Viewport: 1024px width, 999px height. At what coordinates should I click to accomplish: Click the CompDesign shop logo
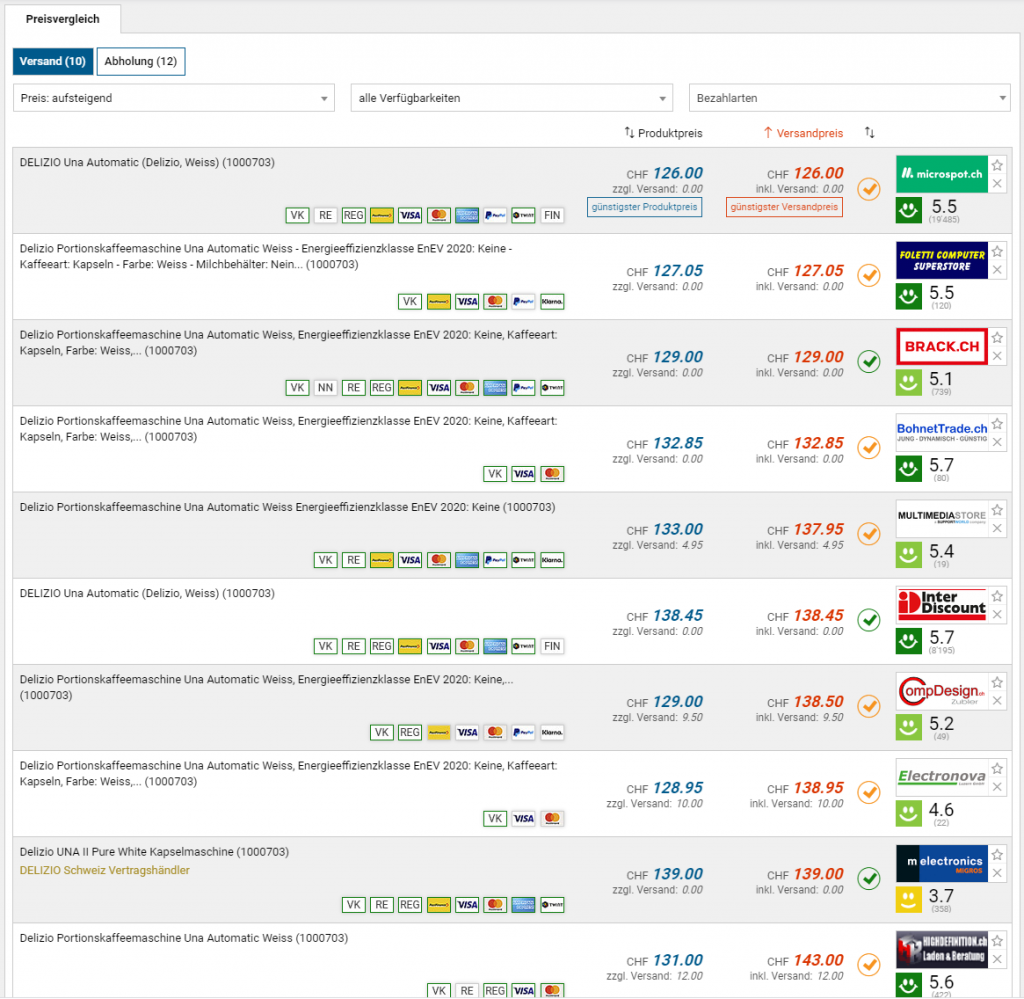click(941, 691)
